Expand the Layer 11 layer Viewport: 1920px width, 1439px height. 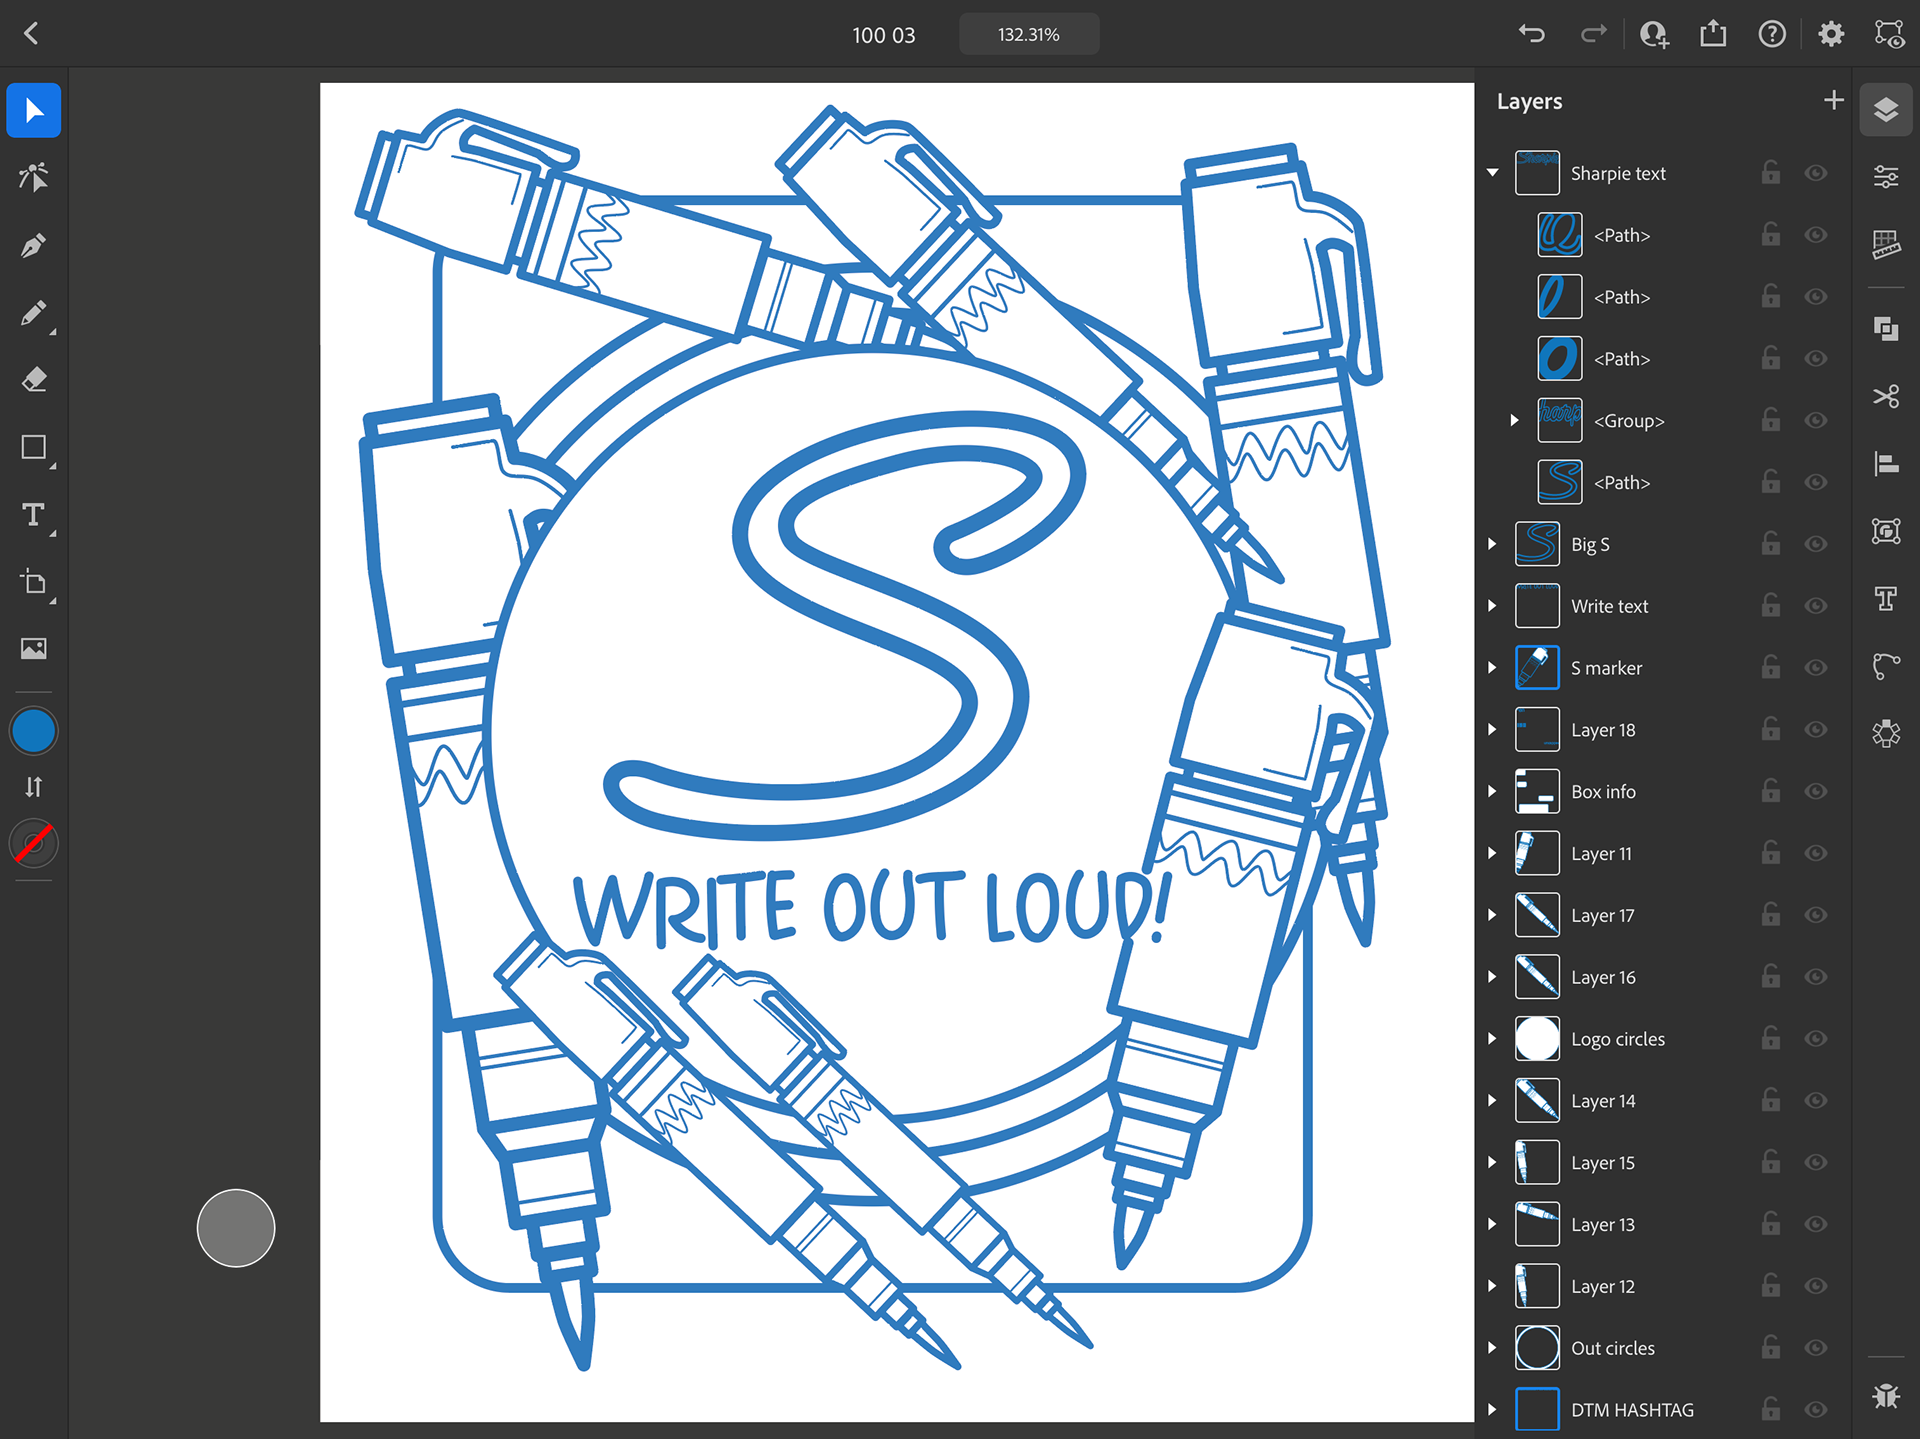pos(1493,853)
